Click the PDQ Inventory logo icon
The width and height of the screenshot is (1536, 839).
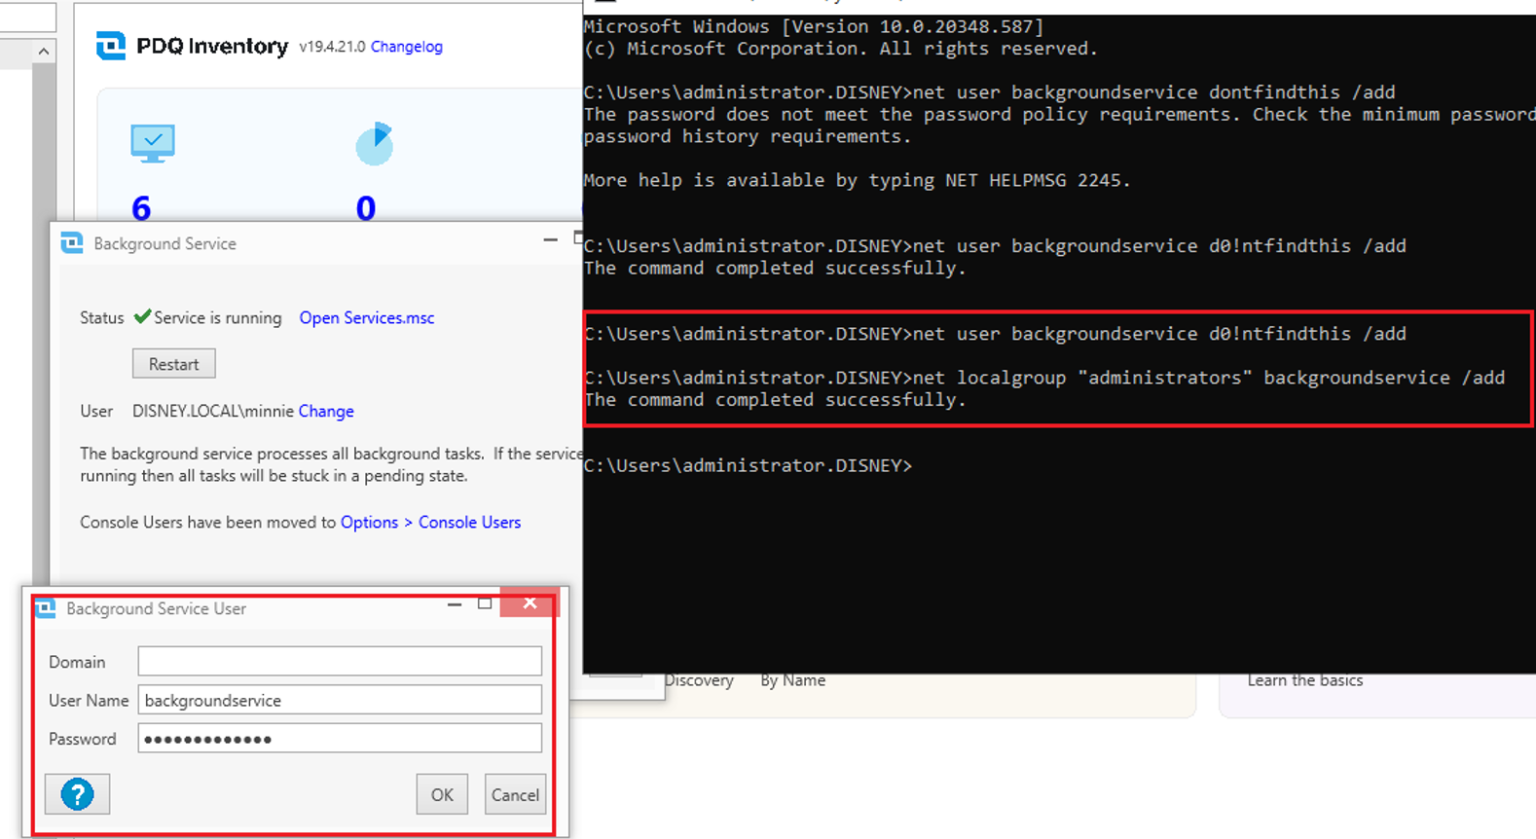(x=112, y=46)
